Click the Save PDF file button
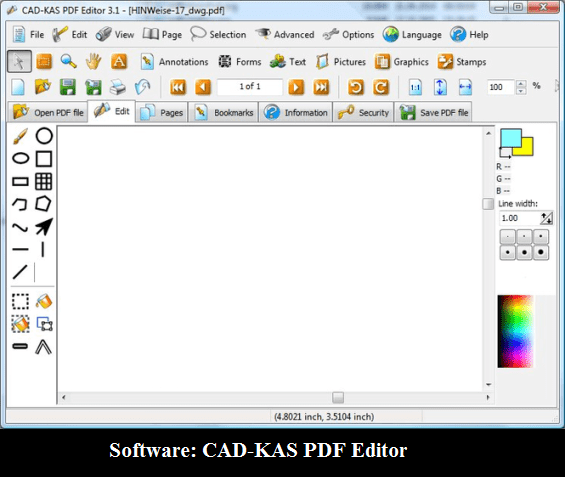565x477 pixels. coord(433,112)
